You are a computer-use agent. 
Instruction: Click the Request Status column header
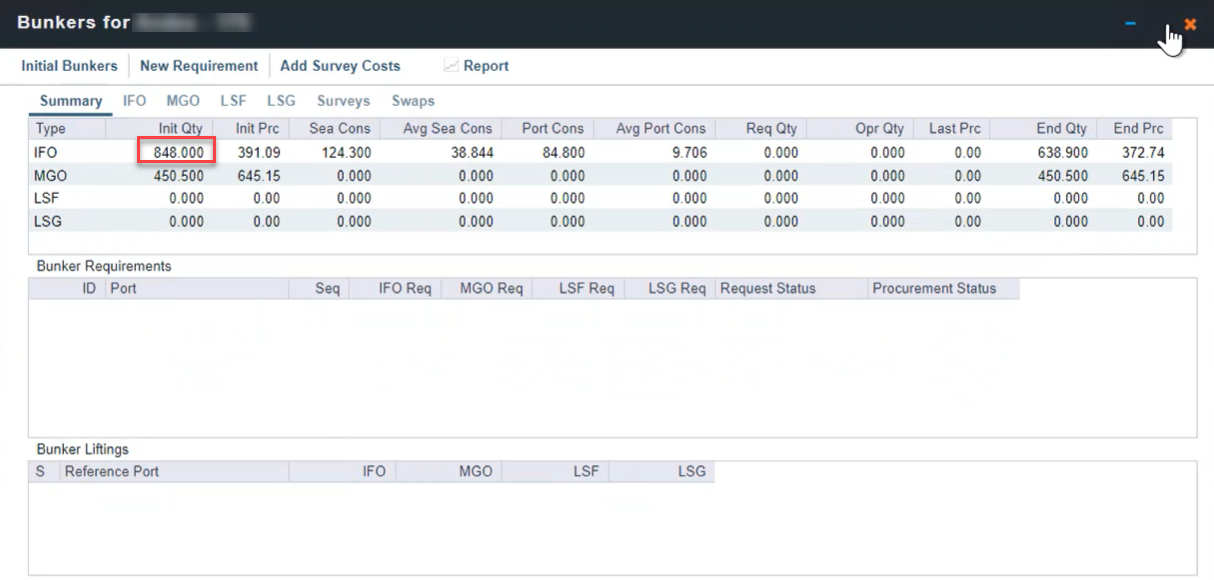(x=767, y=289)
